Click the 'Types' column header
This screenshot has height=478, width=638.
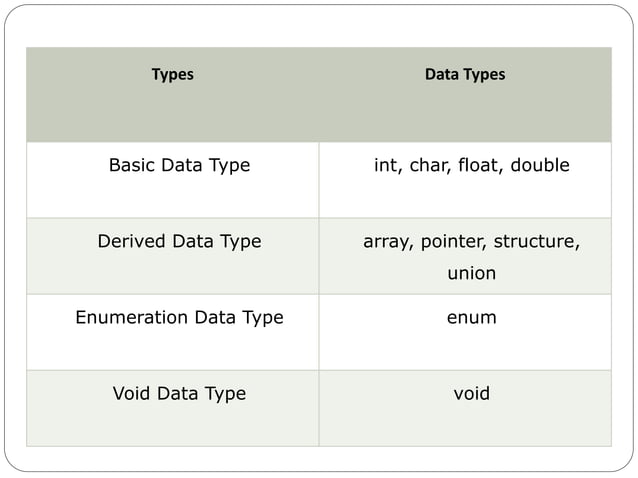(172, 75)
